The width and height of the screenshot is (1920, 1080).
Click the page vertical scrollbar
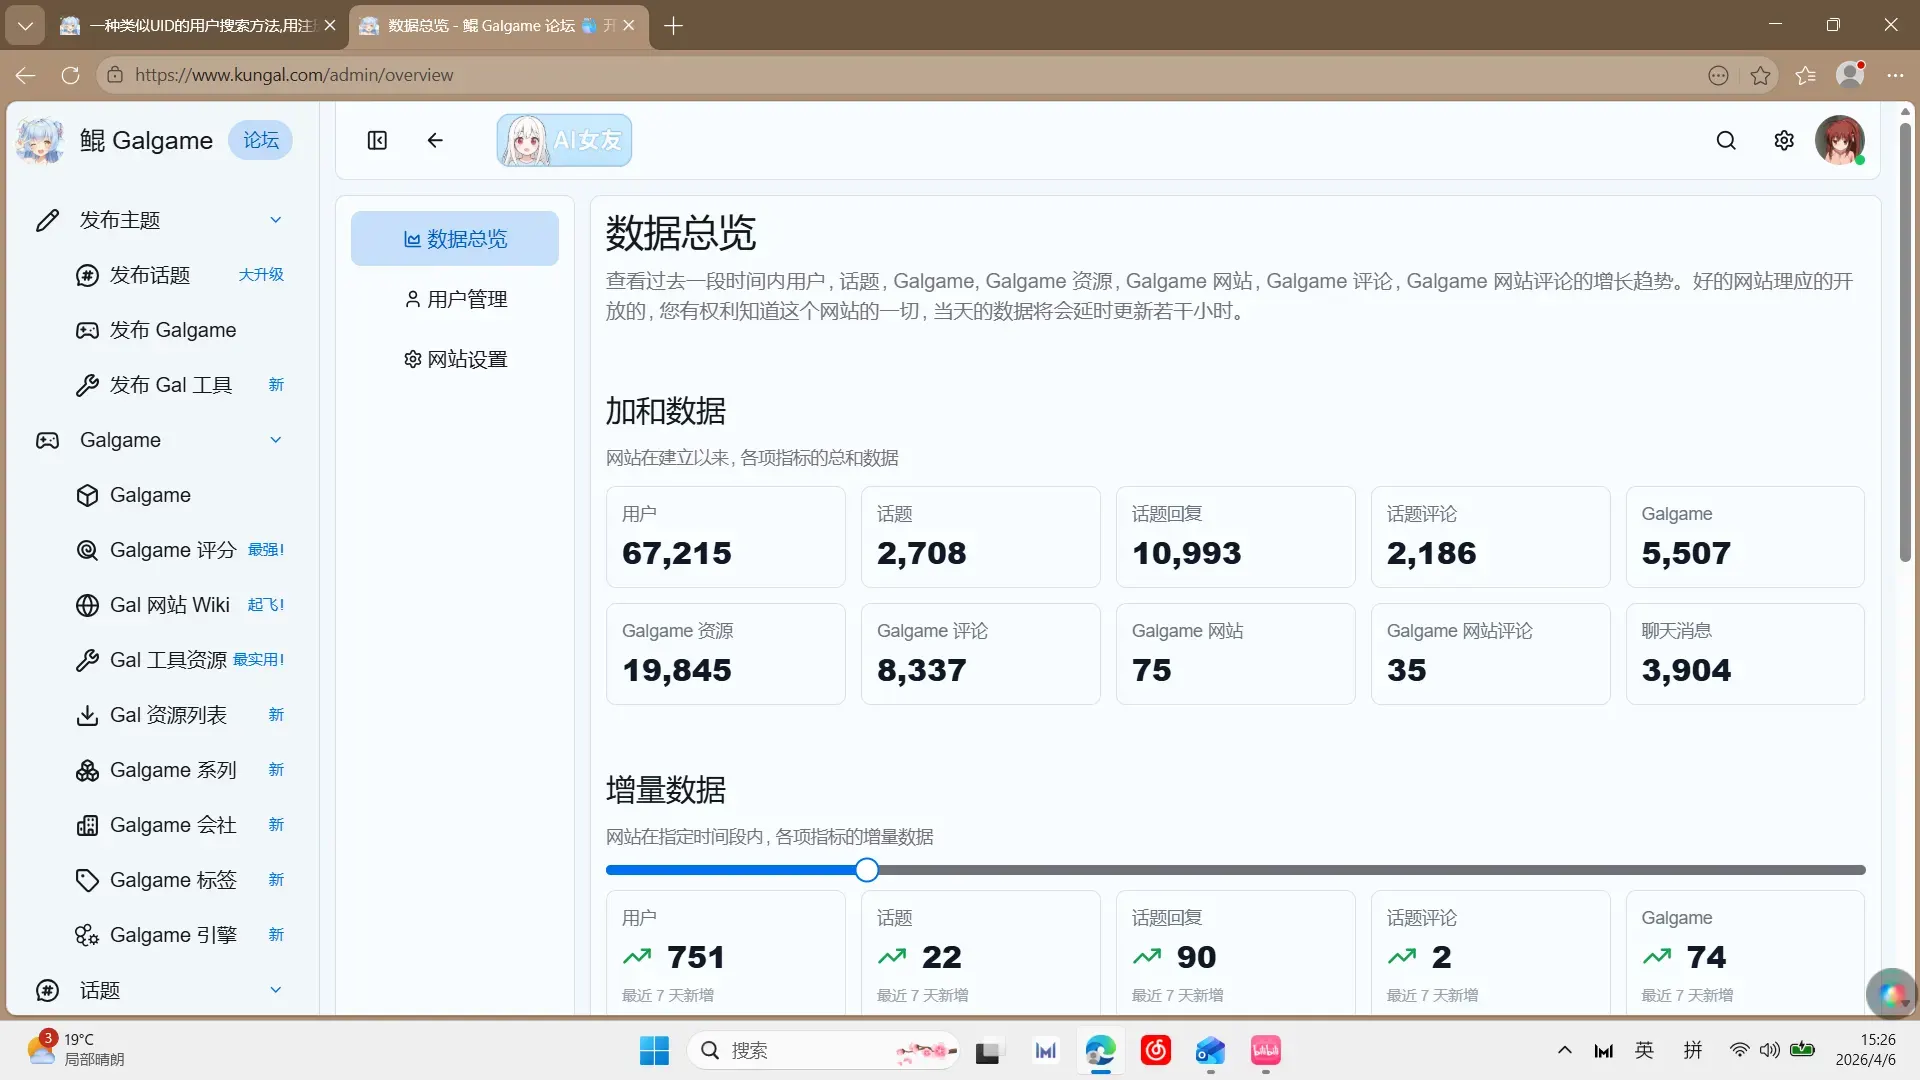(x=1905, y=341)
